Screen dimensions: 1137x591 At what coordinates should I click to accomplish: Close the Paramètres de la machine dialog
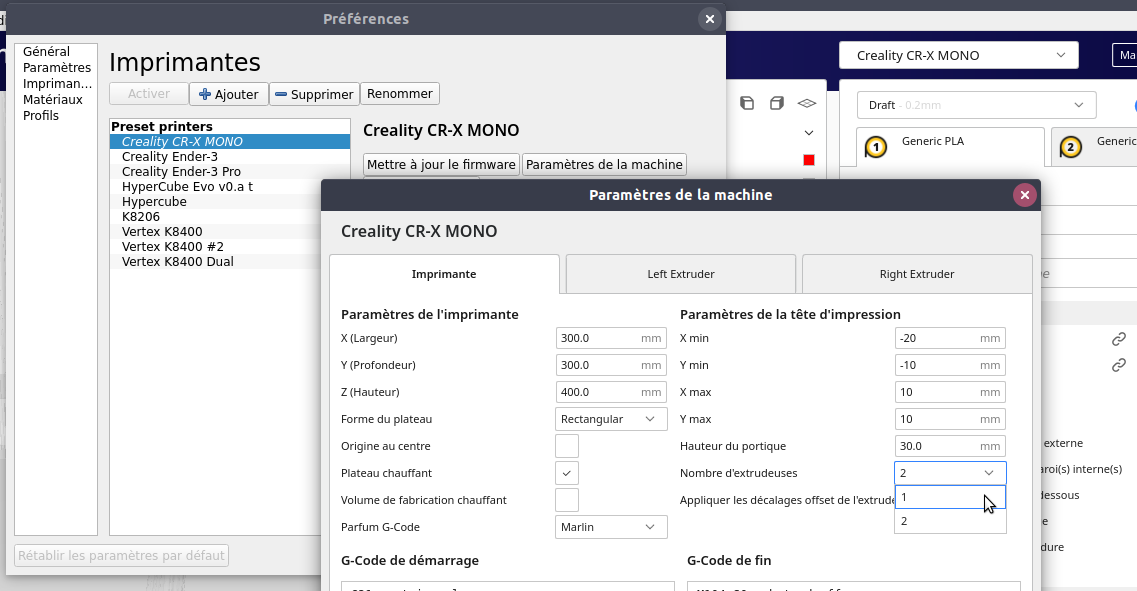(1025, 195)
